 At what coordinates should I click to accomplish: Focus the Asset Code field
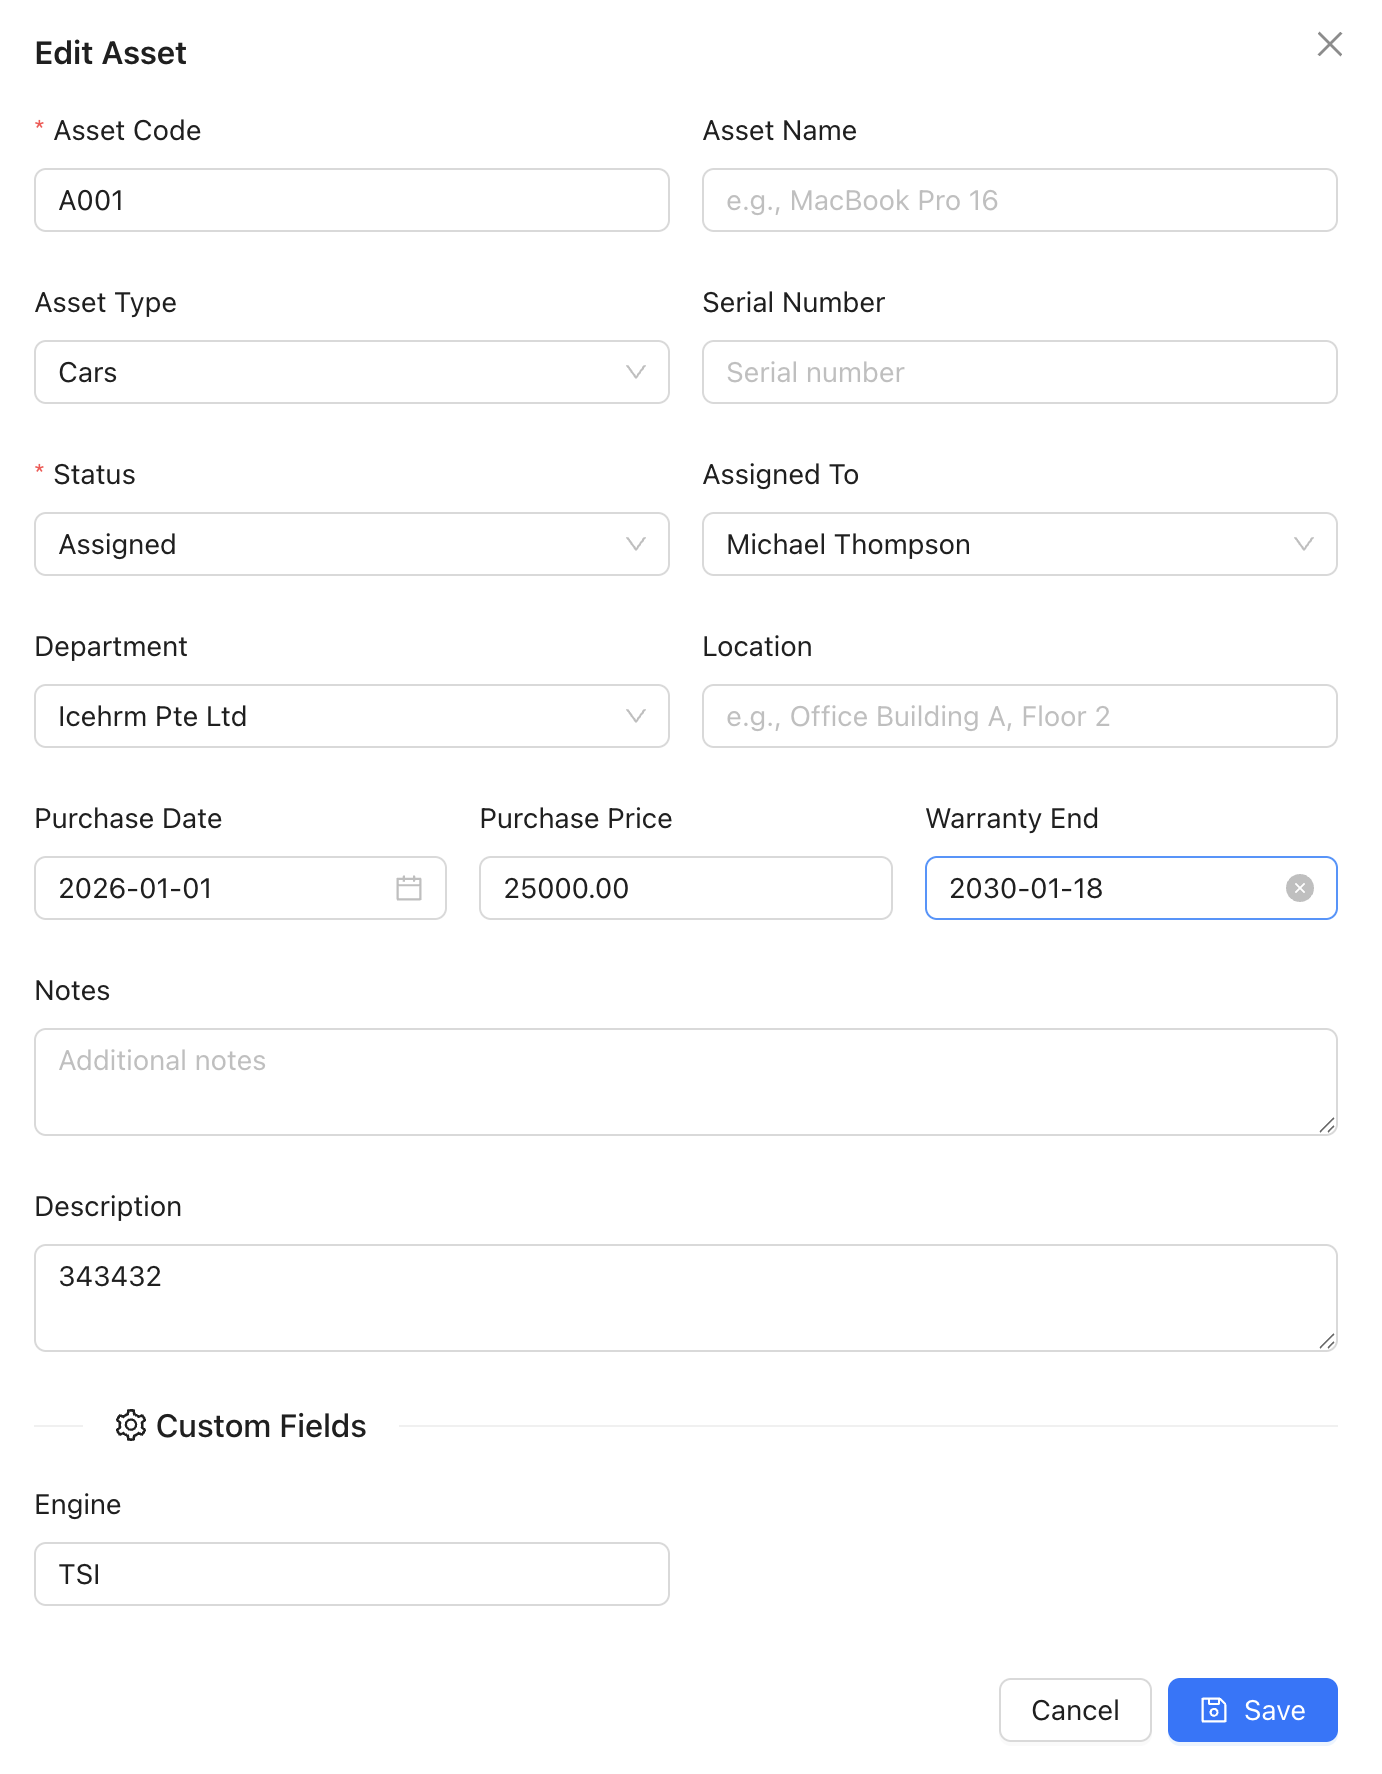pos(351,200)
